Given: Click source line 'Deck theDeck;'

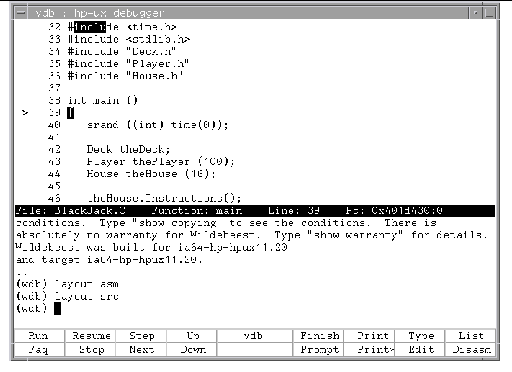Looking at the screenshot, I should pyautogui.click(x=128, y=149).
